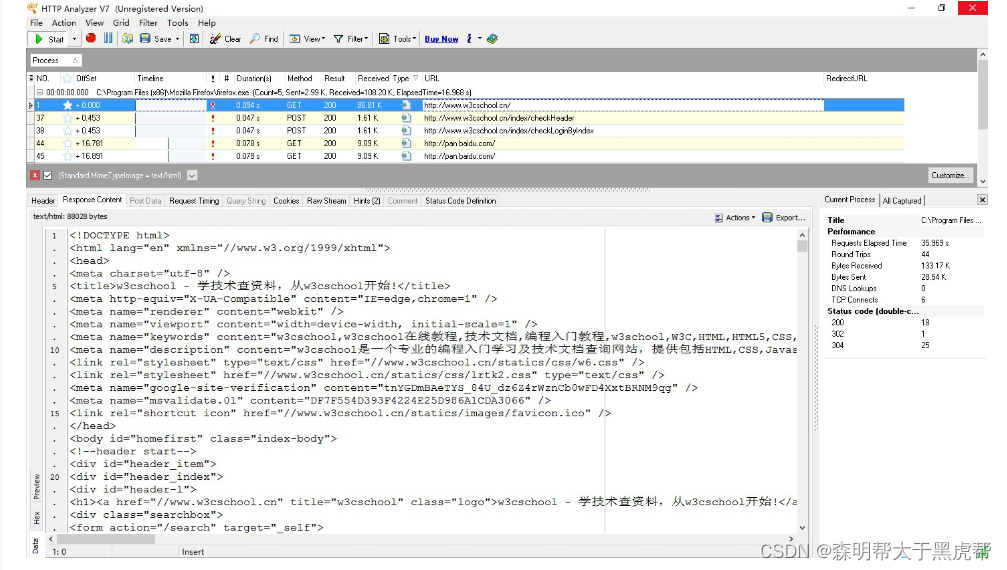Open the Filter menu in menu bar

148,22
